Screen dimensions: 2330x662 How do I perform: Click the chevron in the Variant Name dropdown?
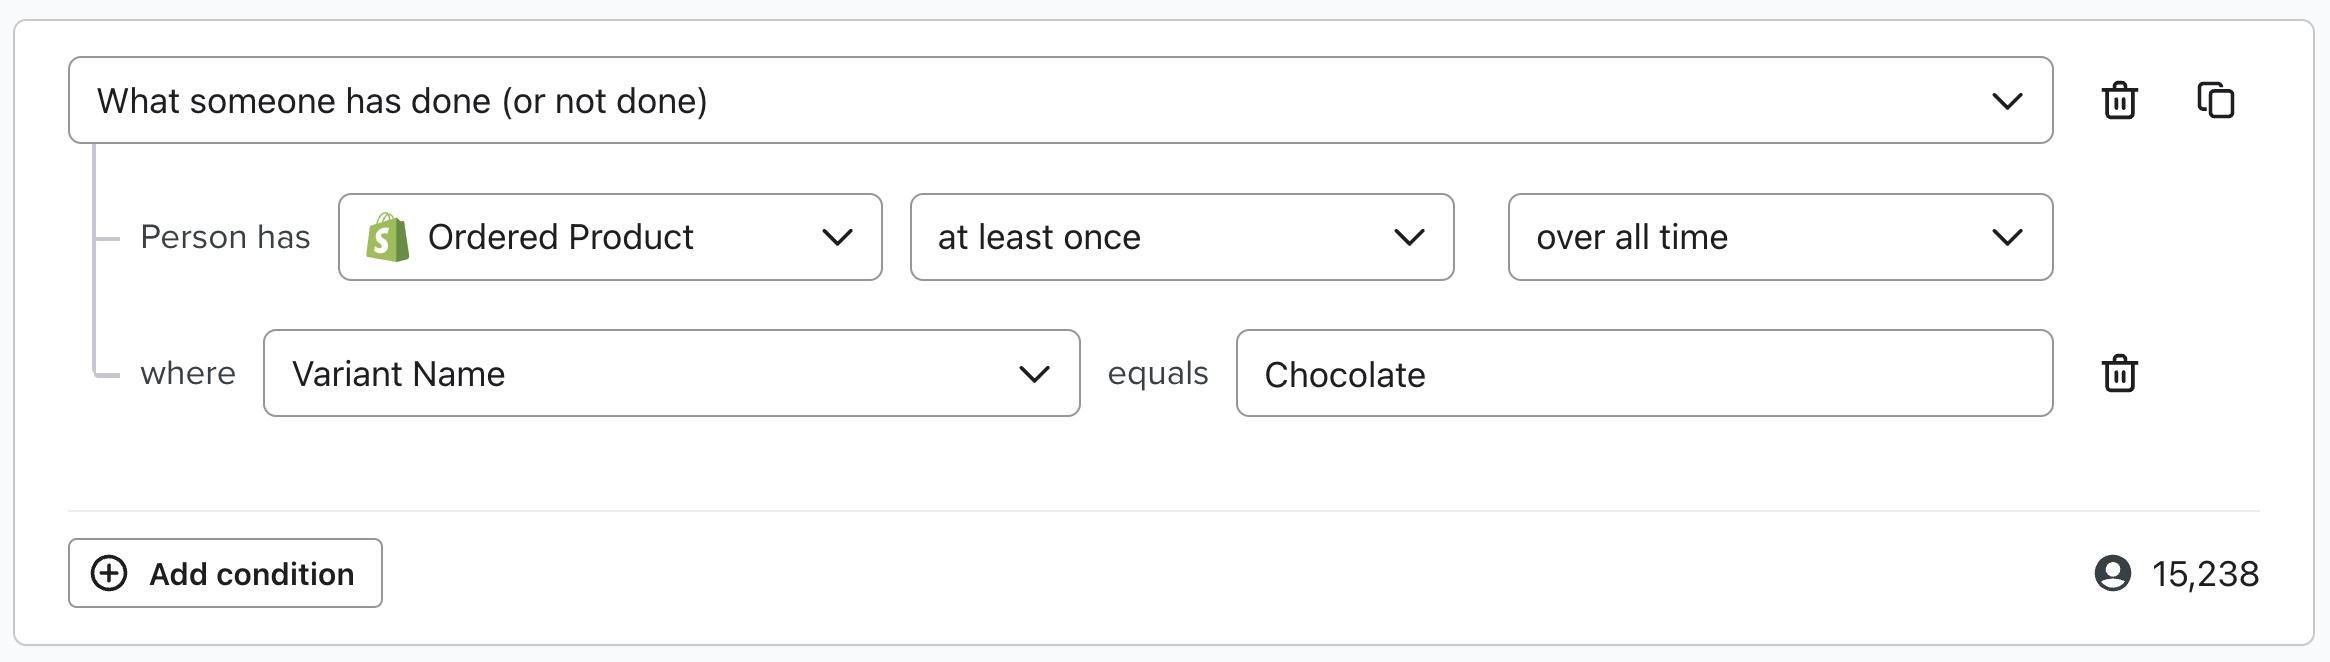pyautogui.click(x=1034, y=374)
